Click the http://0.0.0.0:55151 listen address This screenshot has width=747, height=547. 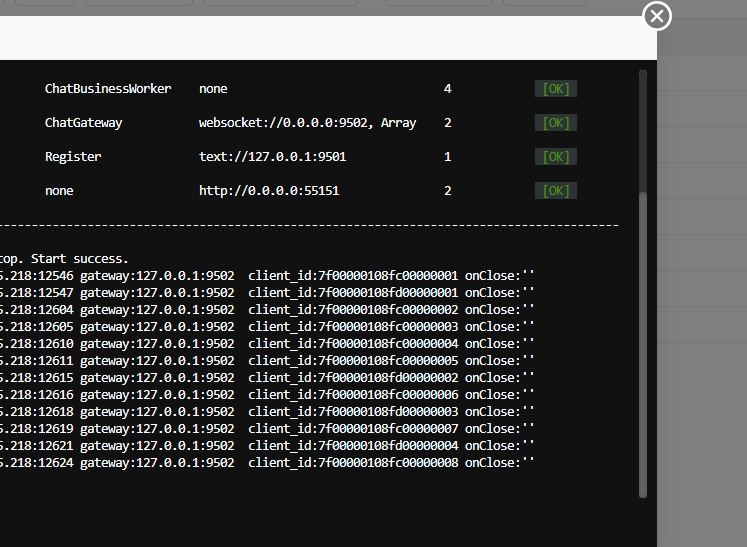[x=269, y=191]
